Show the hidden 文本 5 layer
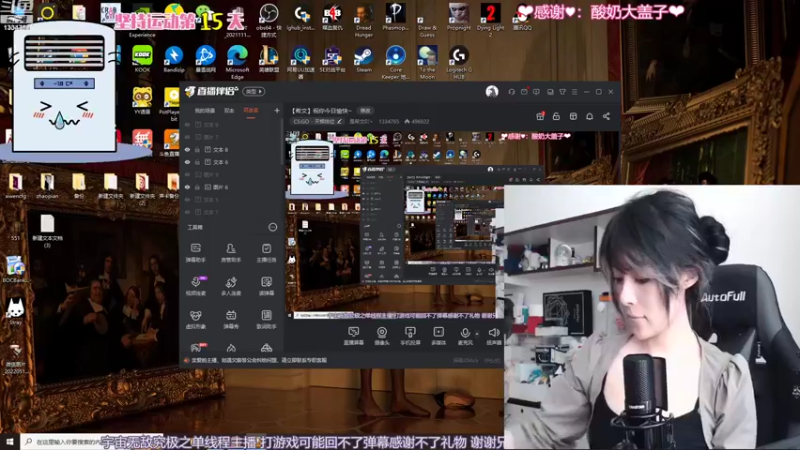This screenshot has height=450, width=800. click(x=187, y=200)
